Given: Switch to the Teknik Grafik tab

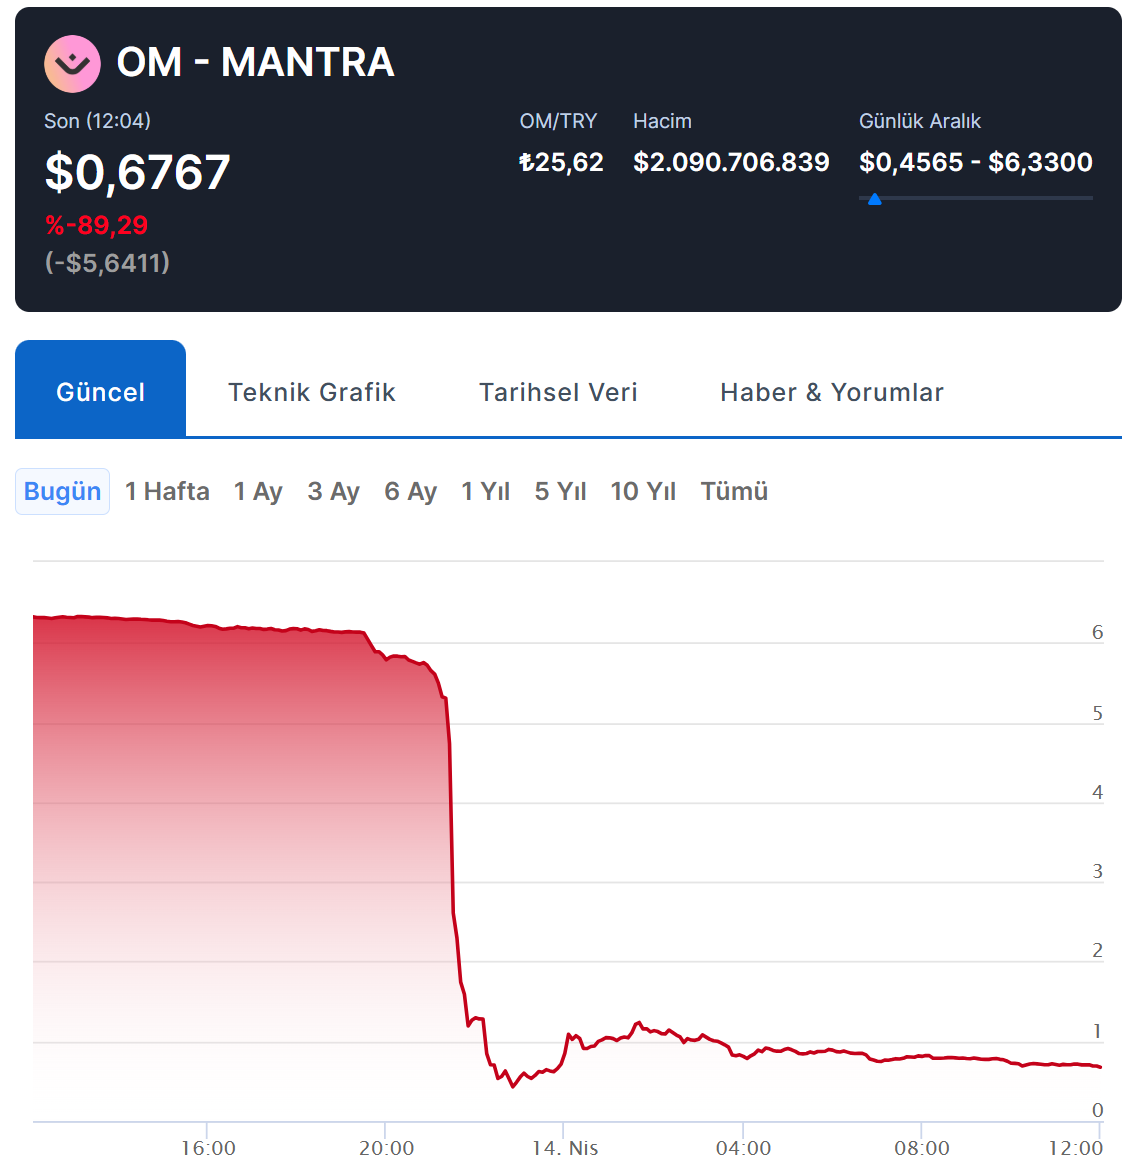Looking at the screenshot, I should pos(311,392).
